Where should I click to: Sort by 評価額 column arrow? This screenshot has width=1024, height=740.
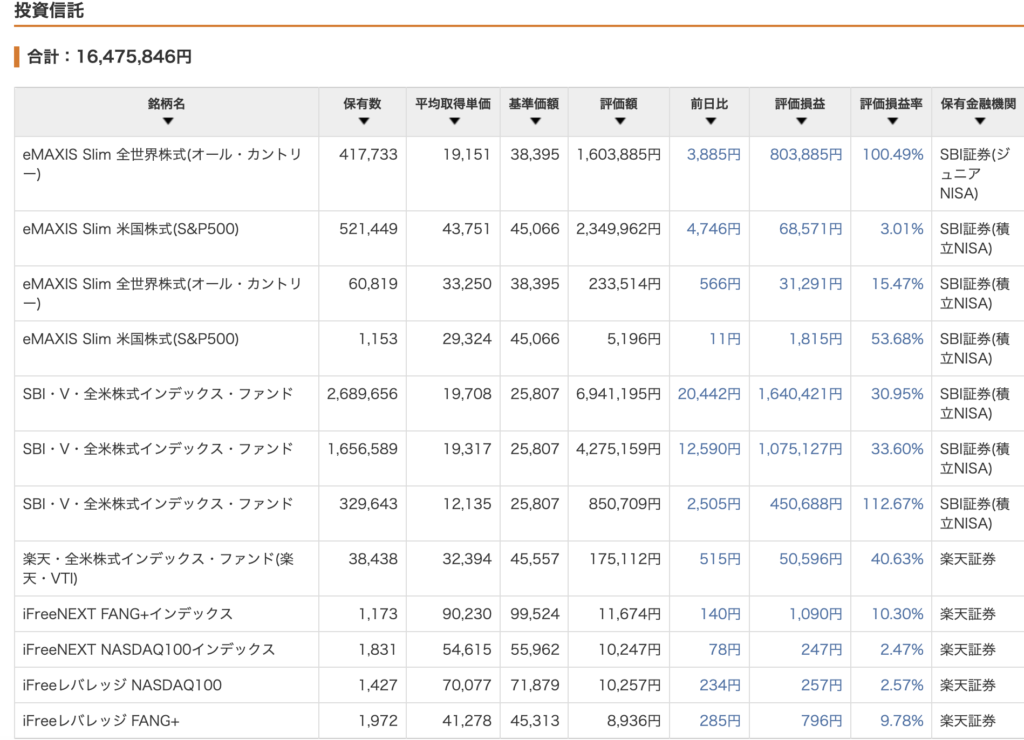pyautogui.click(x=620, y=121)
